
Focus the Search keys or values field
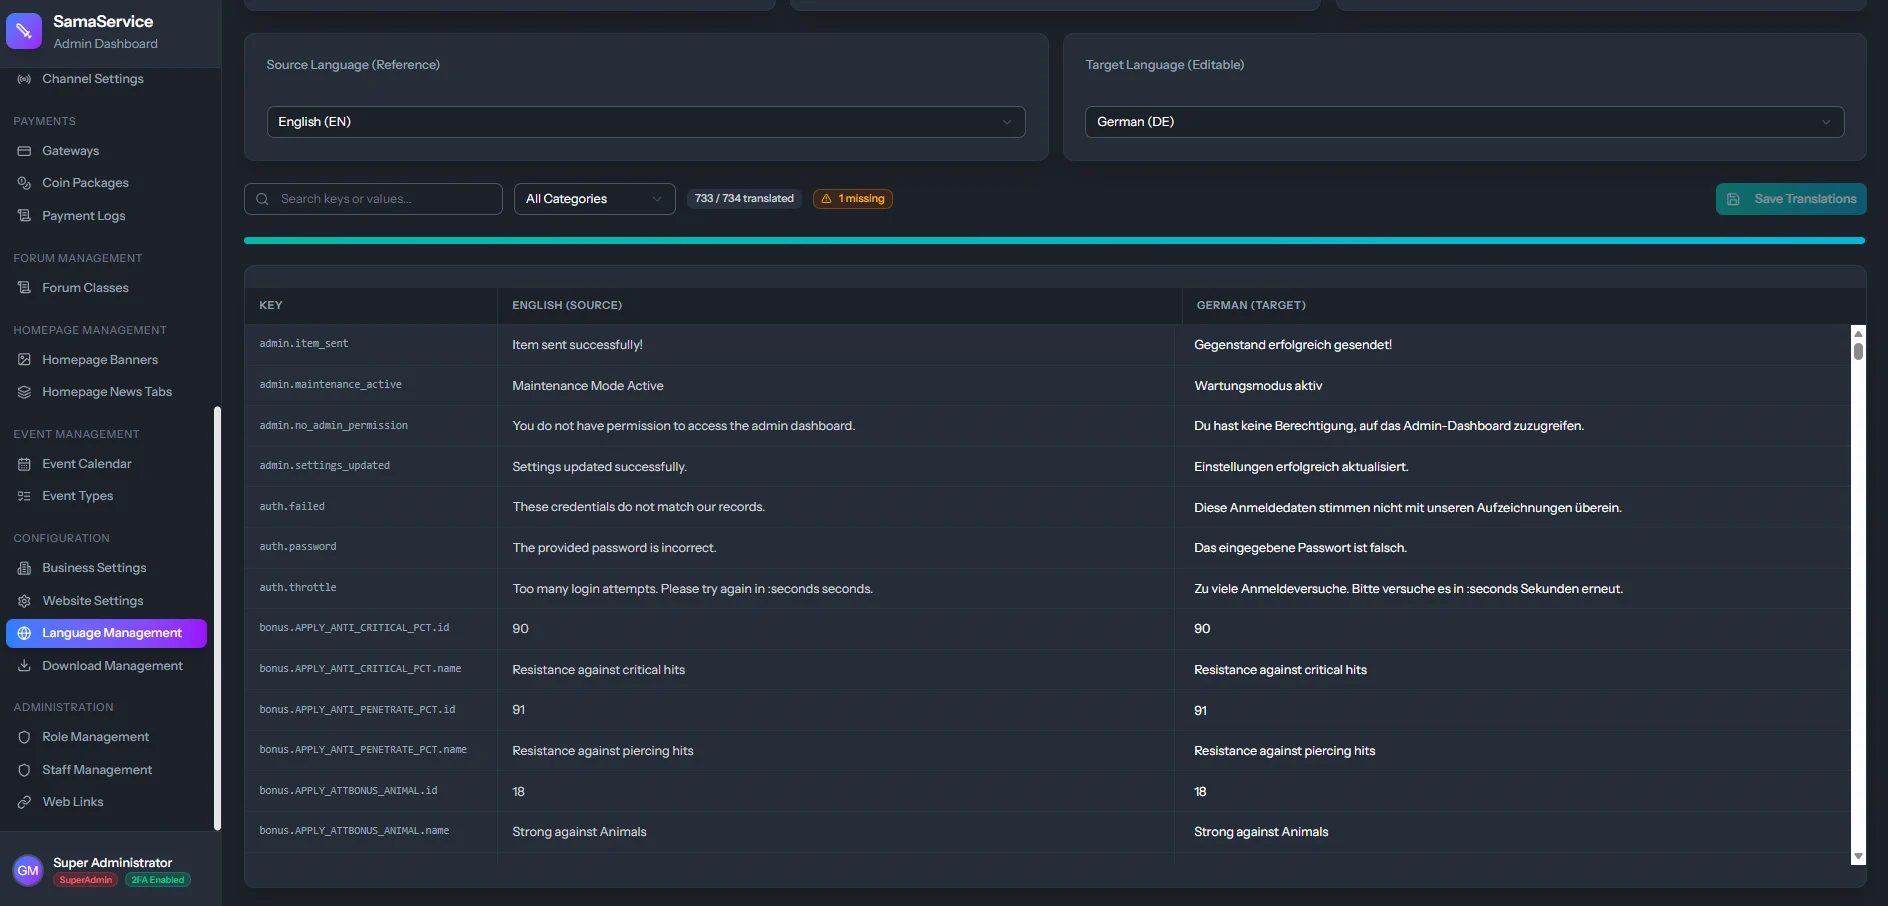click(x=373, y=199)
